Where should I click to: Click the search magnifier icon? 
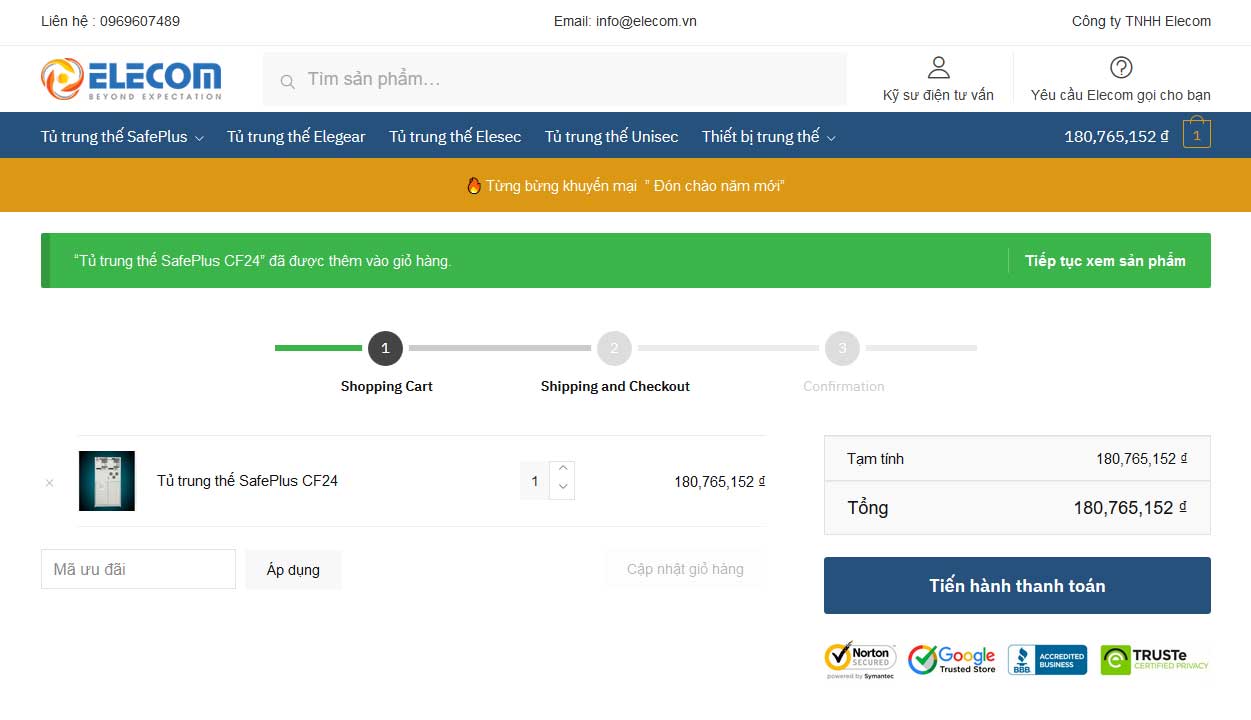click(x=287, y=81)
